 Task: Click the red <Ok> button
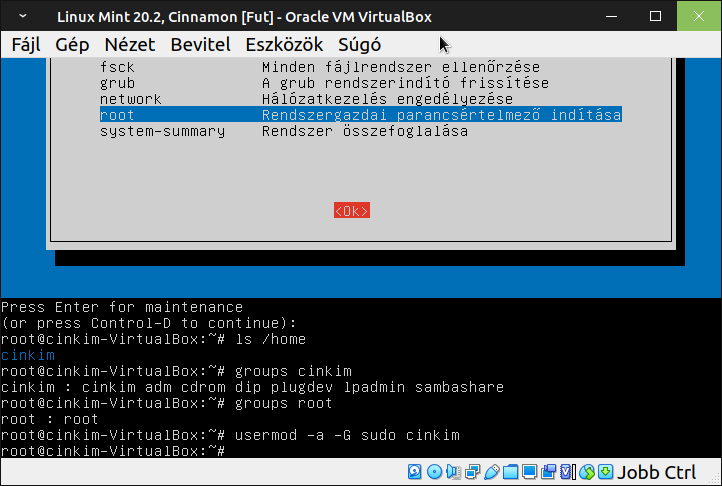(x=352, y=211)
